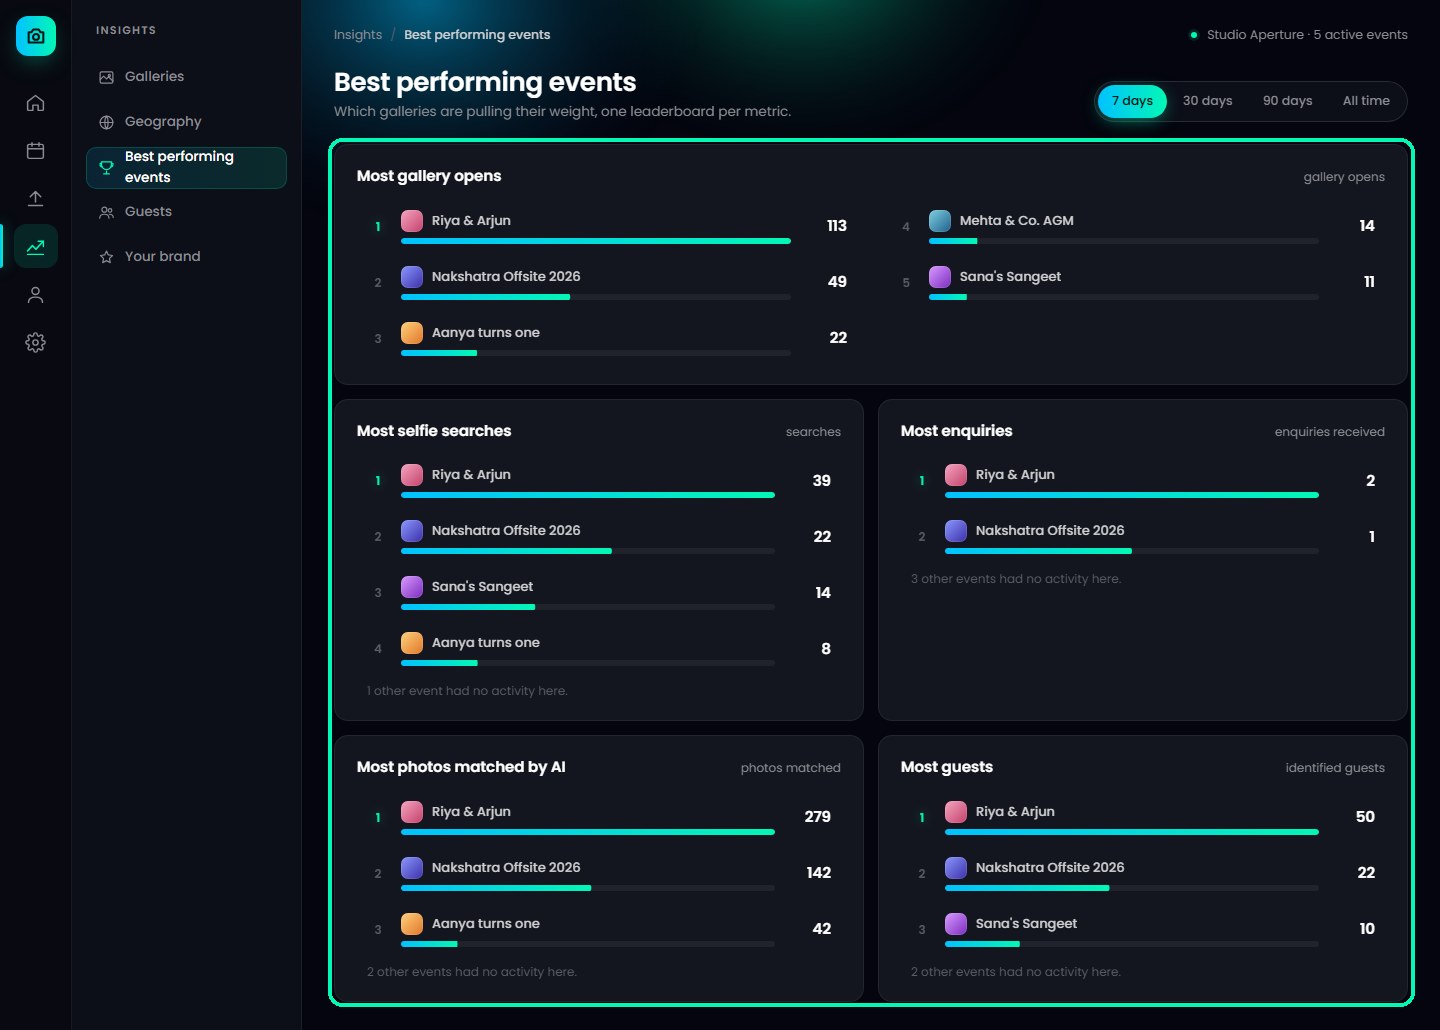Image resolution: width=1440 pixels, height=1030 pixels.
Task: Click '1 other event had no activity here.'
Action: point(467,691)
